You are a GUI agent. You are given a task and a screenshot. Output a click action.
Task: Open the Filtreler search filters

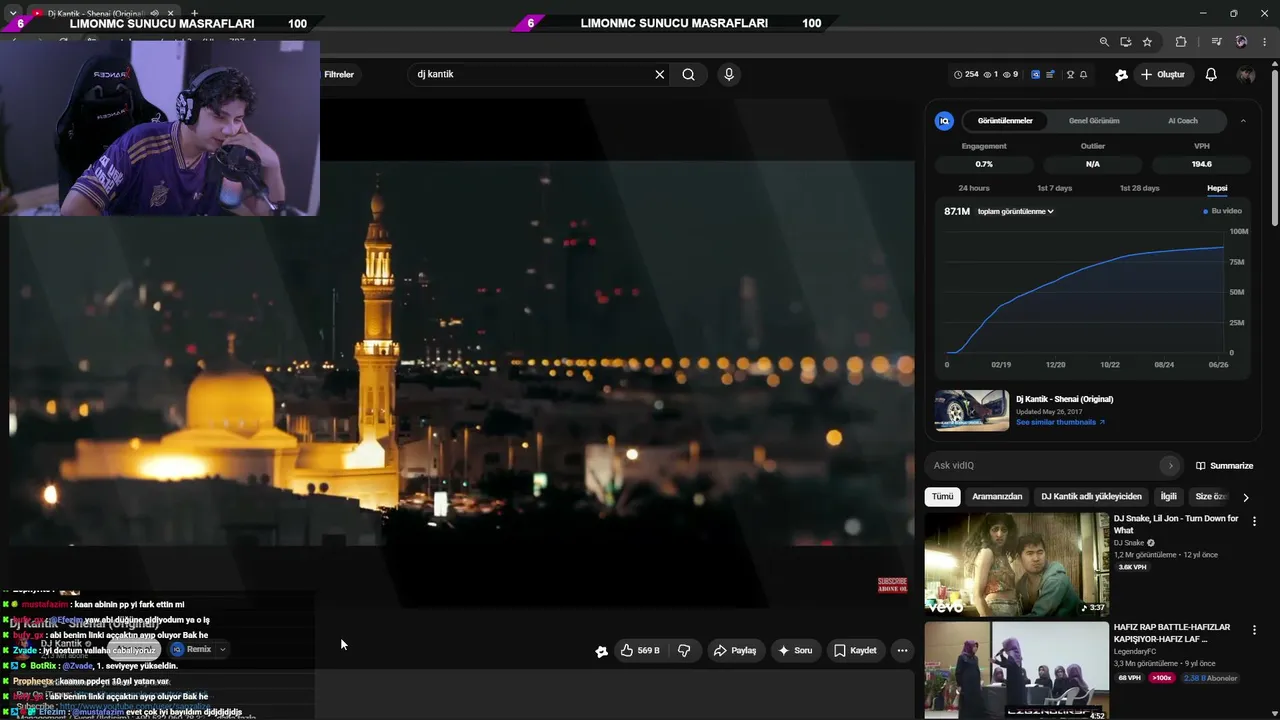[x=338, y=74]
